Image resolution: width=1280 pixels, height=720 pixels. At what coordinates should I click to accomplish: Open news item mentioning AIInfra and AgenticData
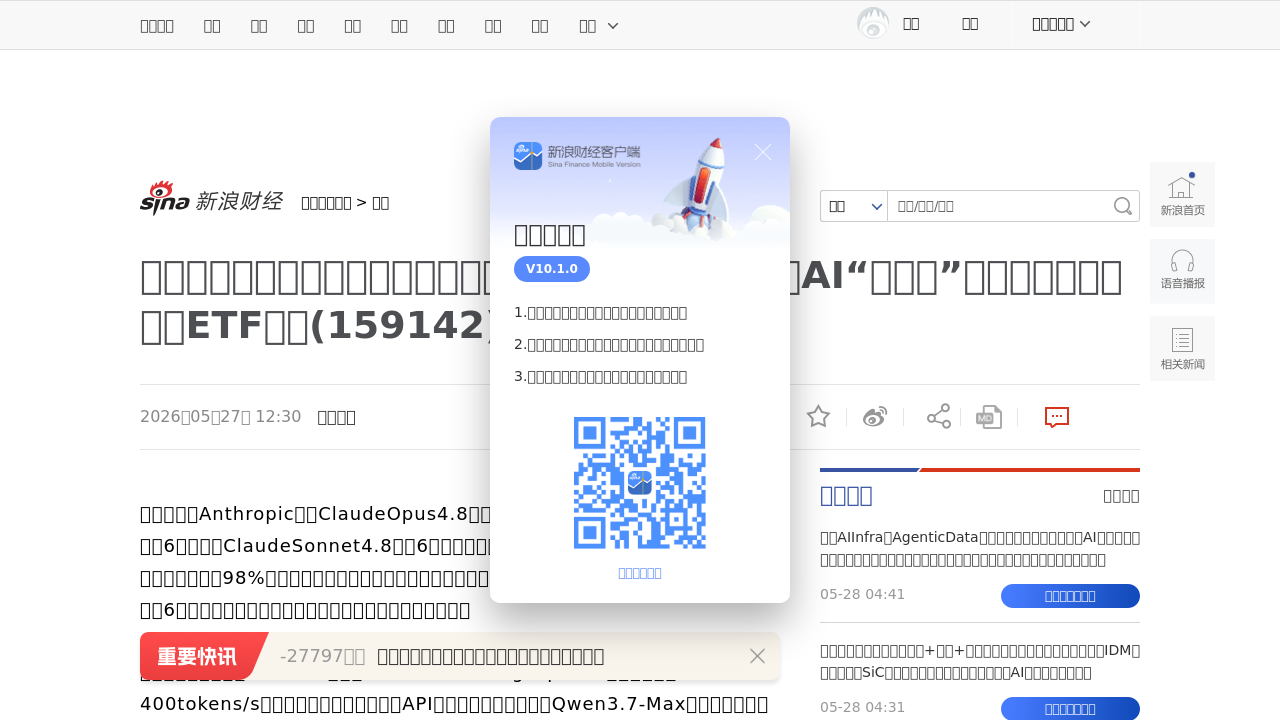pyautogui.click(x=980, y=548)
